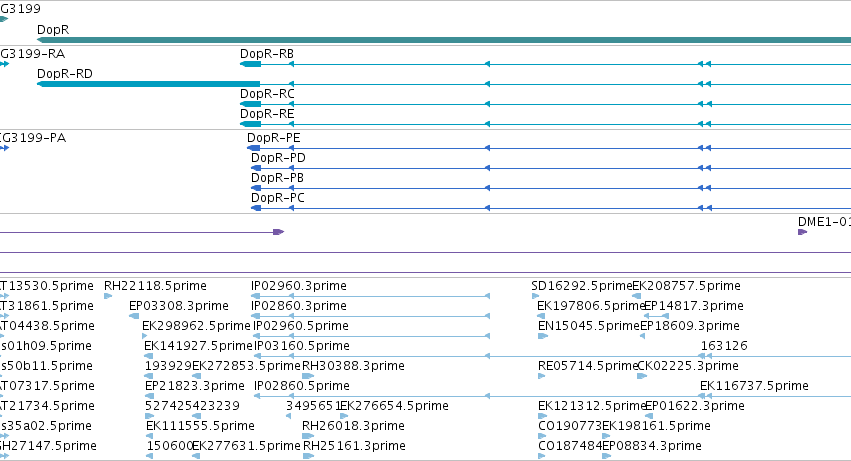Select EST EP03308.3prime
The image size is (851, 461).
pos(179,306)
